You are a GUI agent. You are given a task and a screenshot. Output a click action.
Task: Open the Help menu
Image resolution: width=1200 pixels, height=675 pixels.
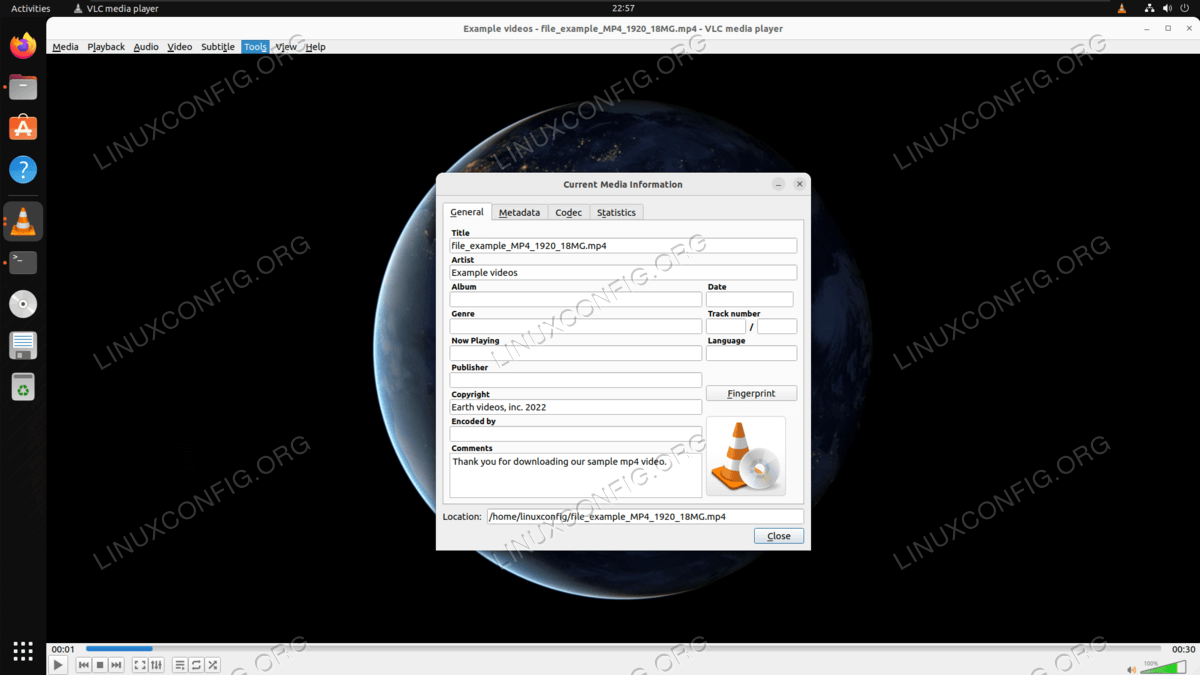[316, 47]
